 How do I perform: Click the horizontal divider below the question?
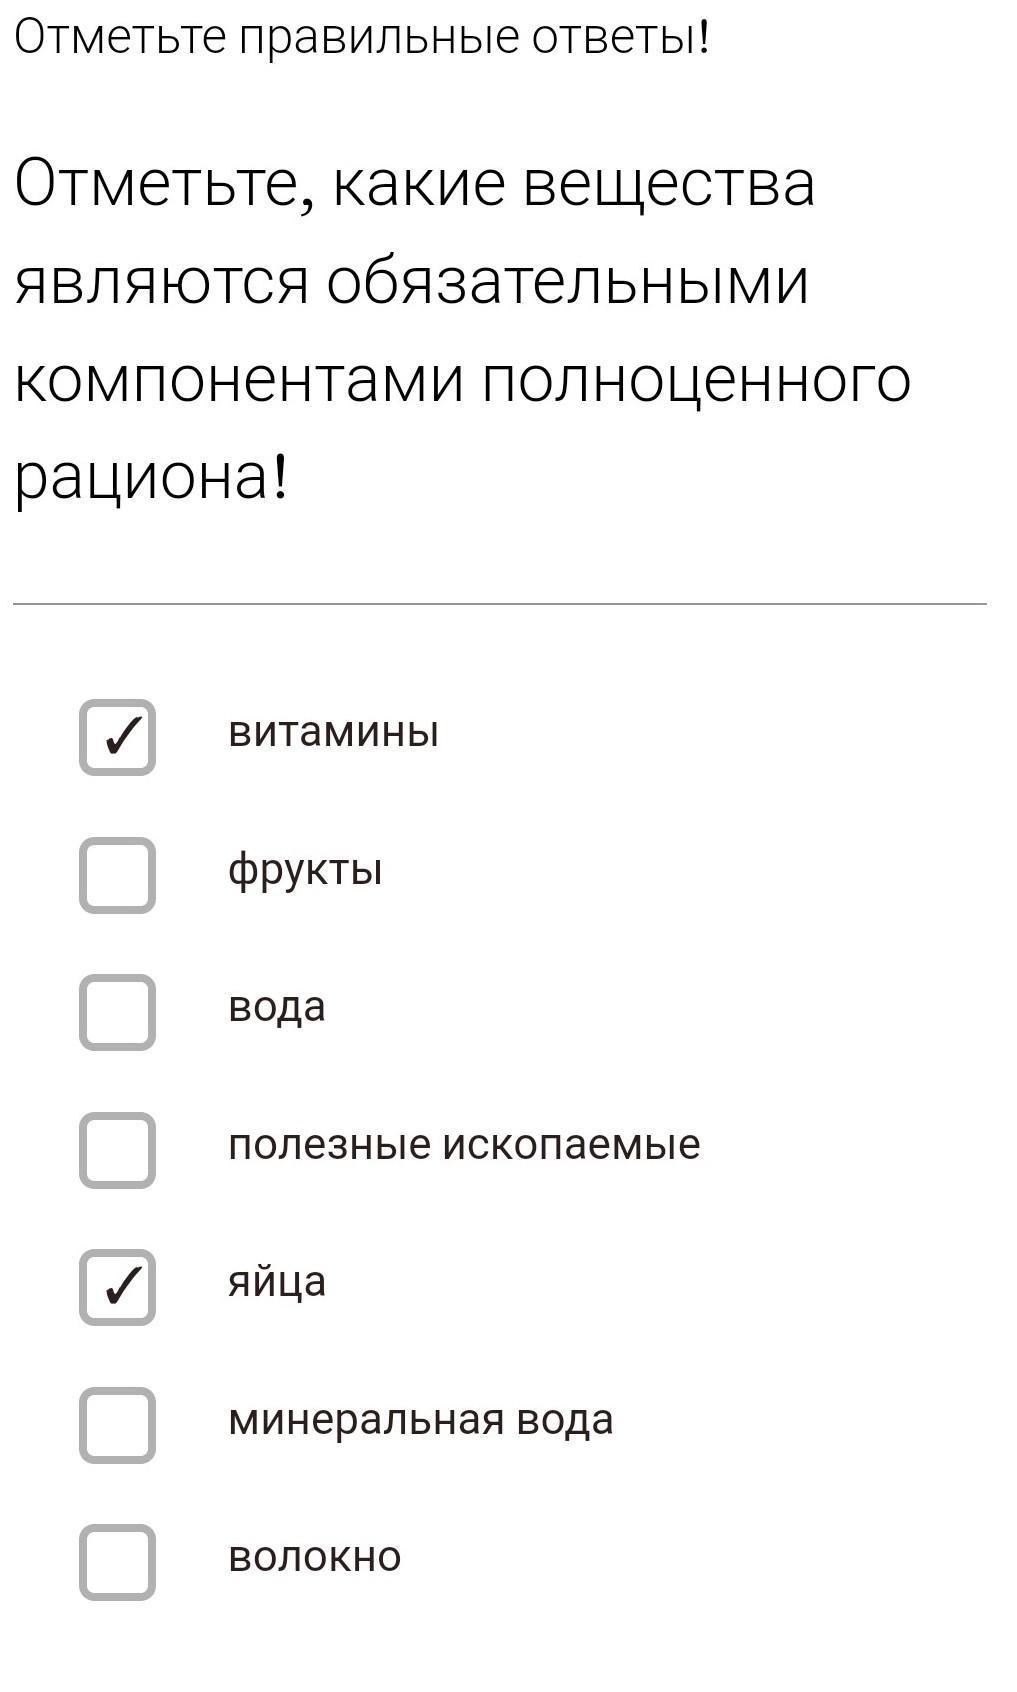click(x=500, y=604)
